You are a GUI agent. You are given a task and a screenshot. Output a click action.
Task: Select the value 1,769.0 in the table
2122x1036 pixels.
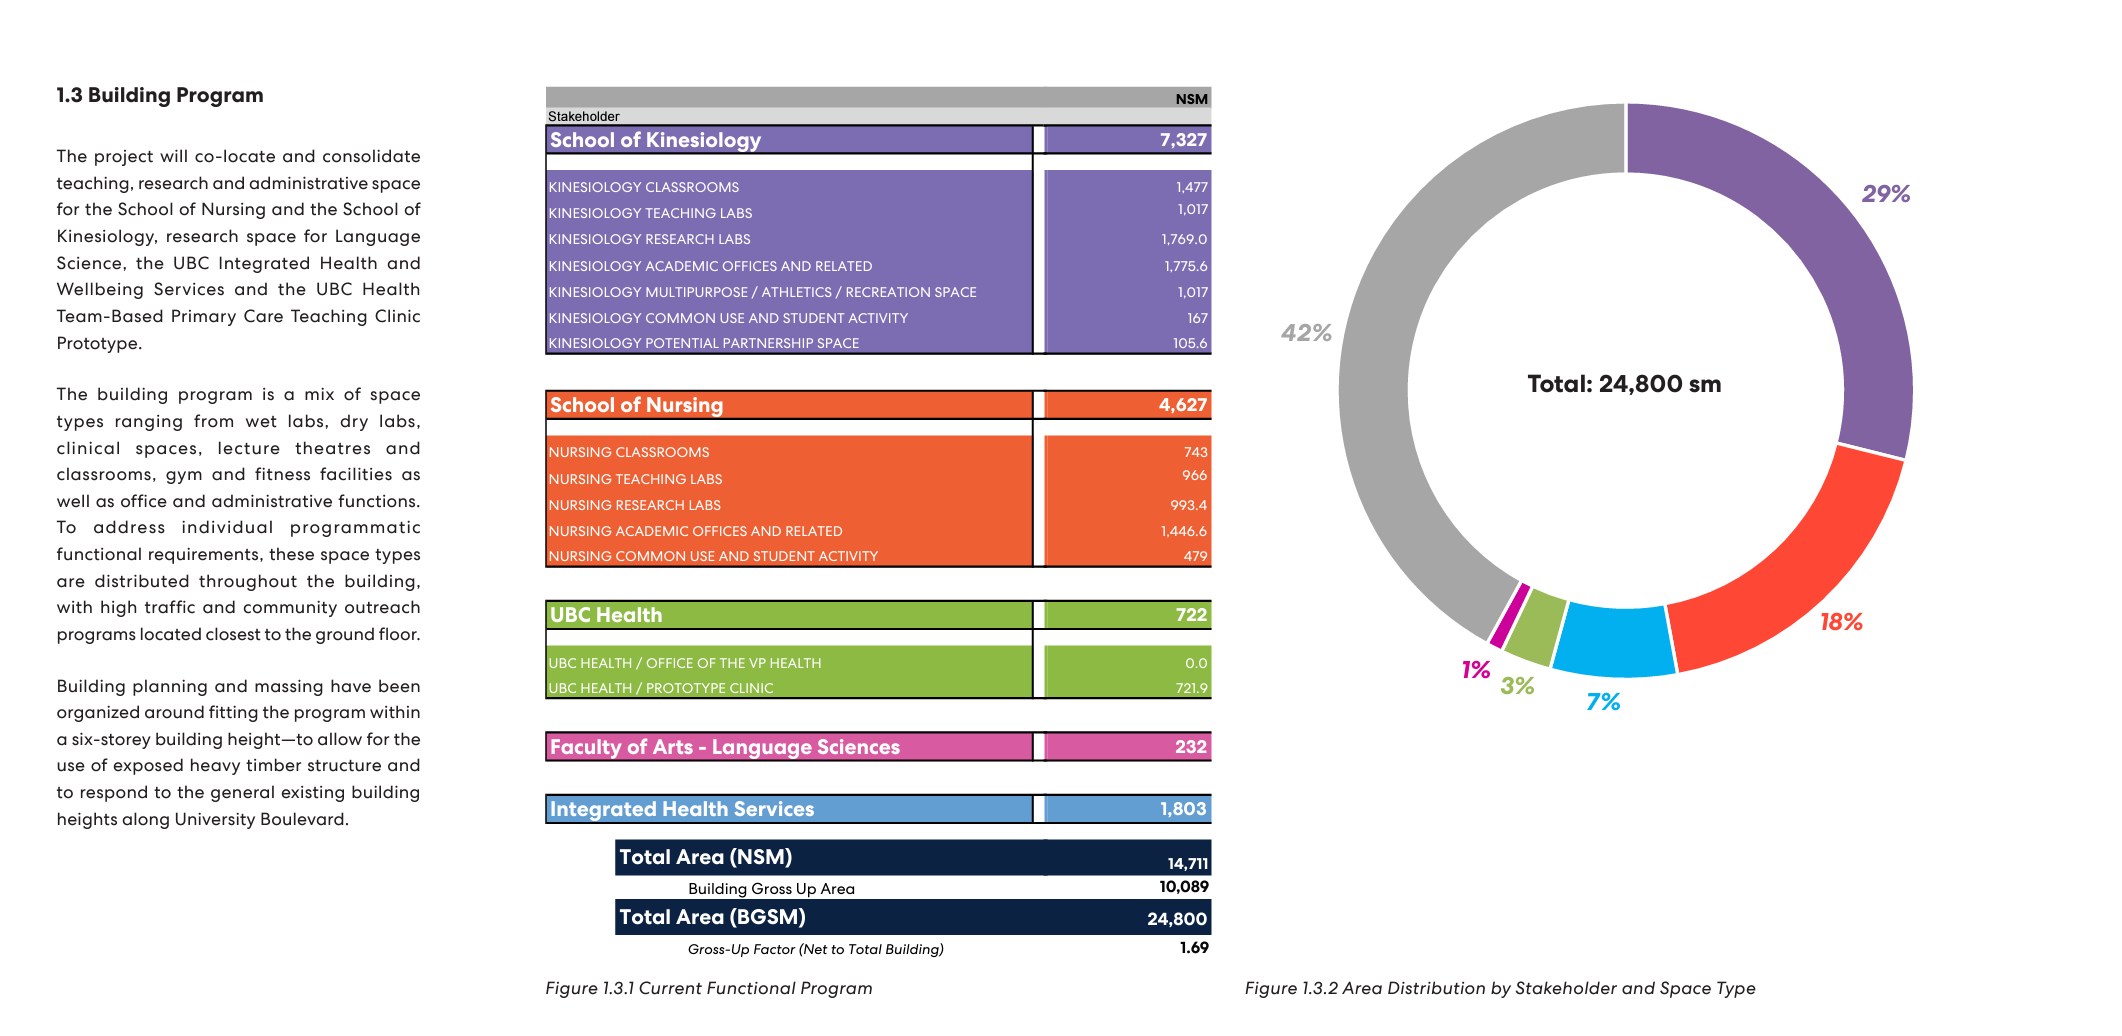1184,239
